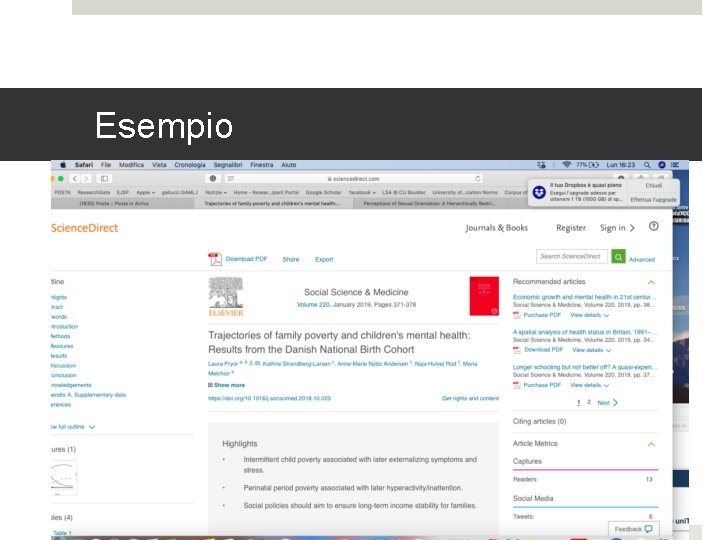Click Chiudi on Dropbox notification

click(653, 186)
